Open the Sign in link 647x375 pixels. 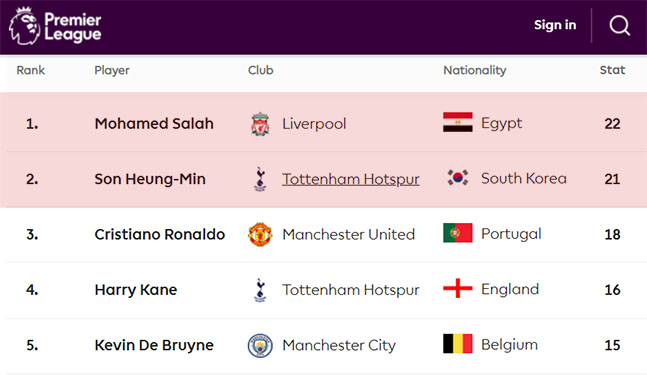coord(555,25)
